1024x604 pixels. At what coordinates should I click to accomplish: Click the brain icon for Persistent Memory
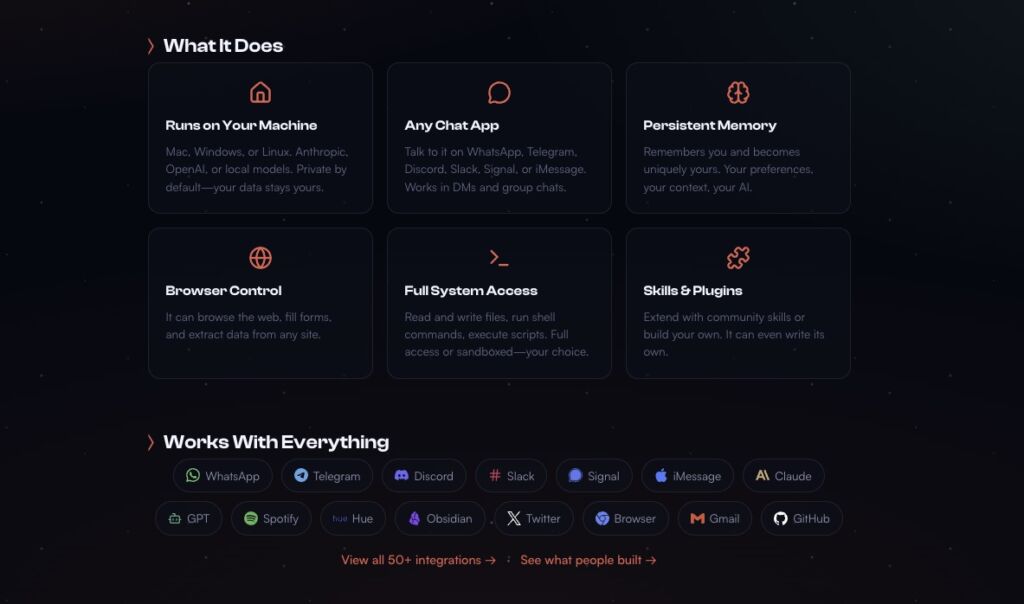pyautogui.click(x=738, y=93)
